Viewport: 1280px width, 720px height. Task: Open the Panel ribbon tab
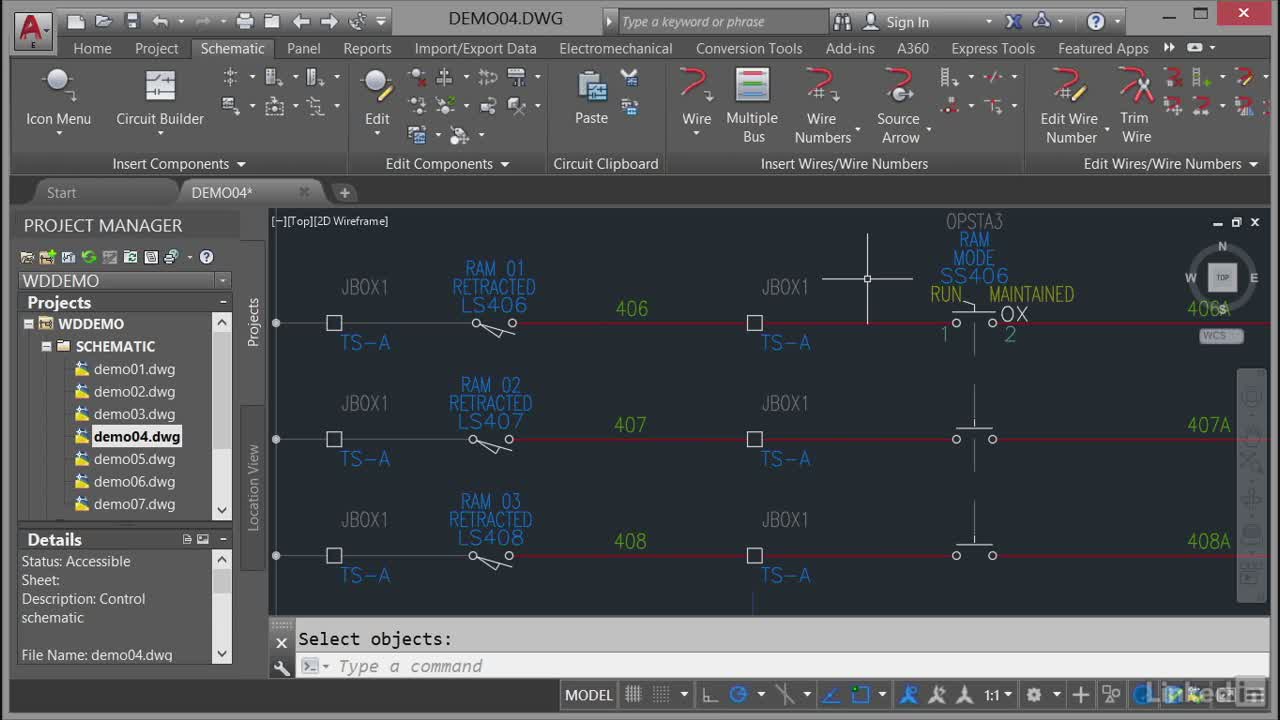(304, 48)
